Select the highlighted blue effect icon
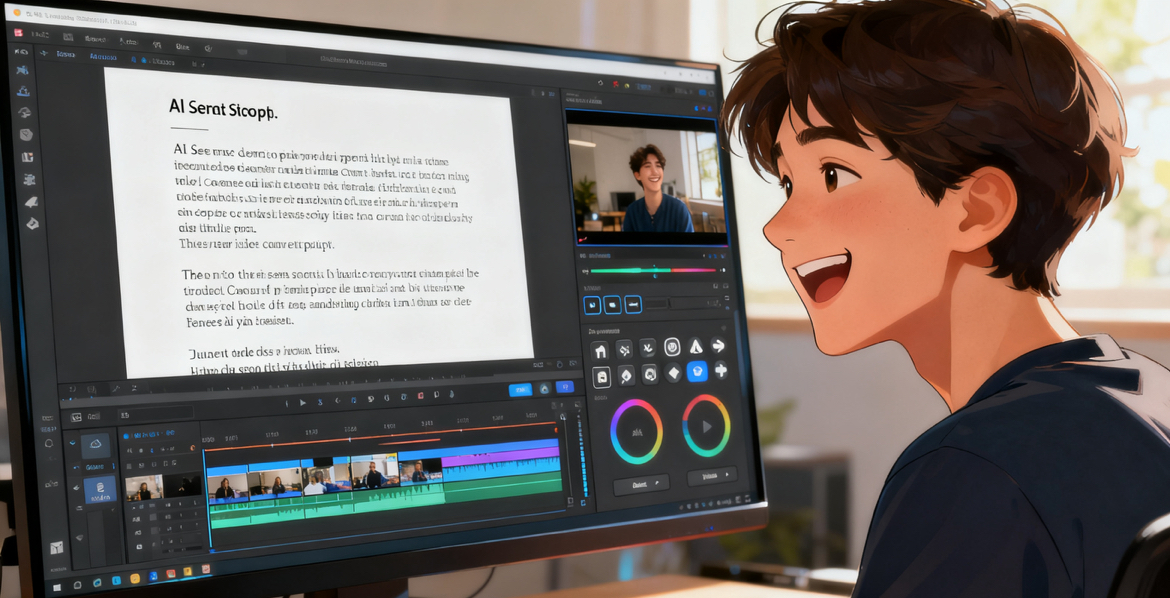 [x=697, y=372]
